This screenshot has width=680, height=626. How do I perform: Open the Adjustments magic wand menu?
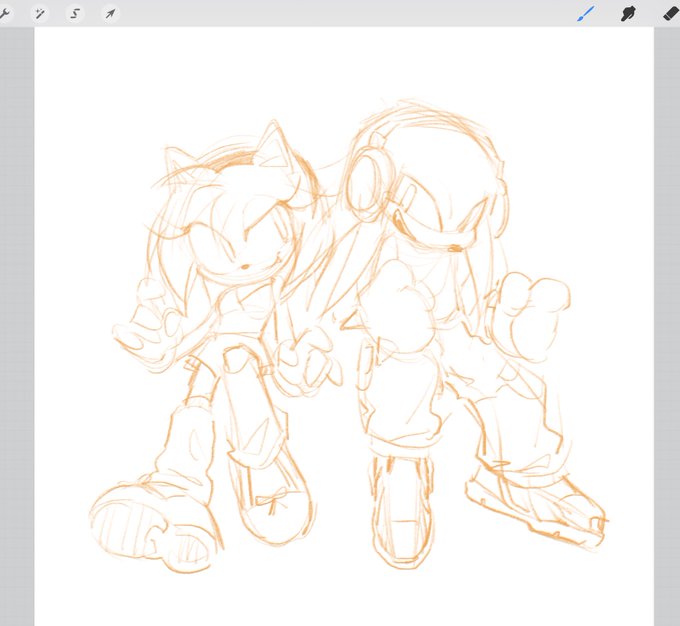[x=39, y=14]
